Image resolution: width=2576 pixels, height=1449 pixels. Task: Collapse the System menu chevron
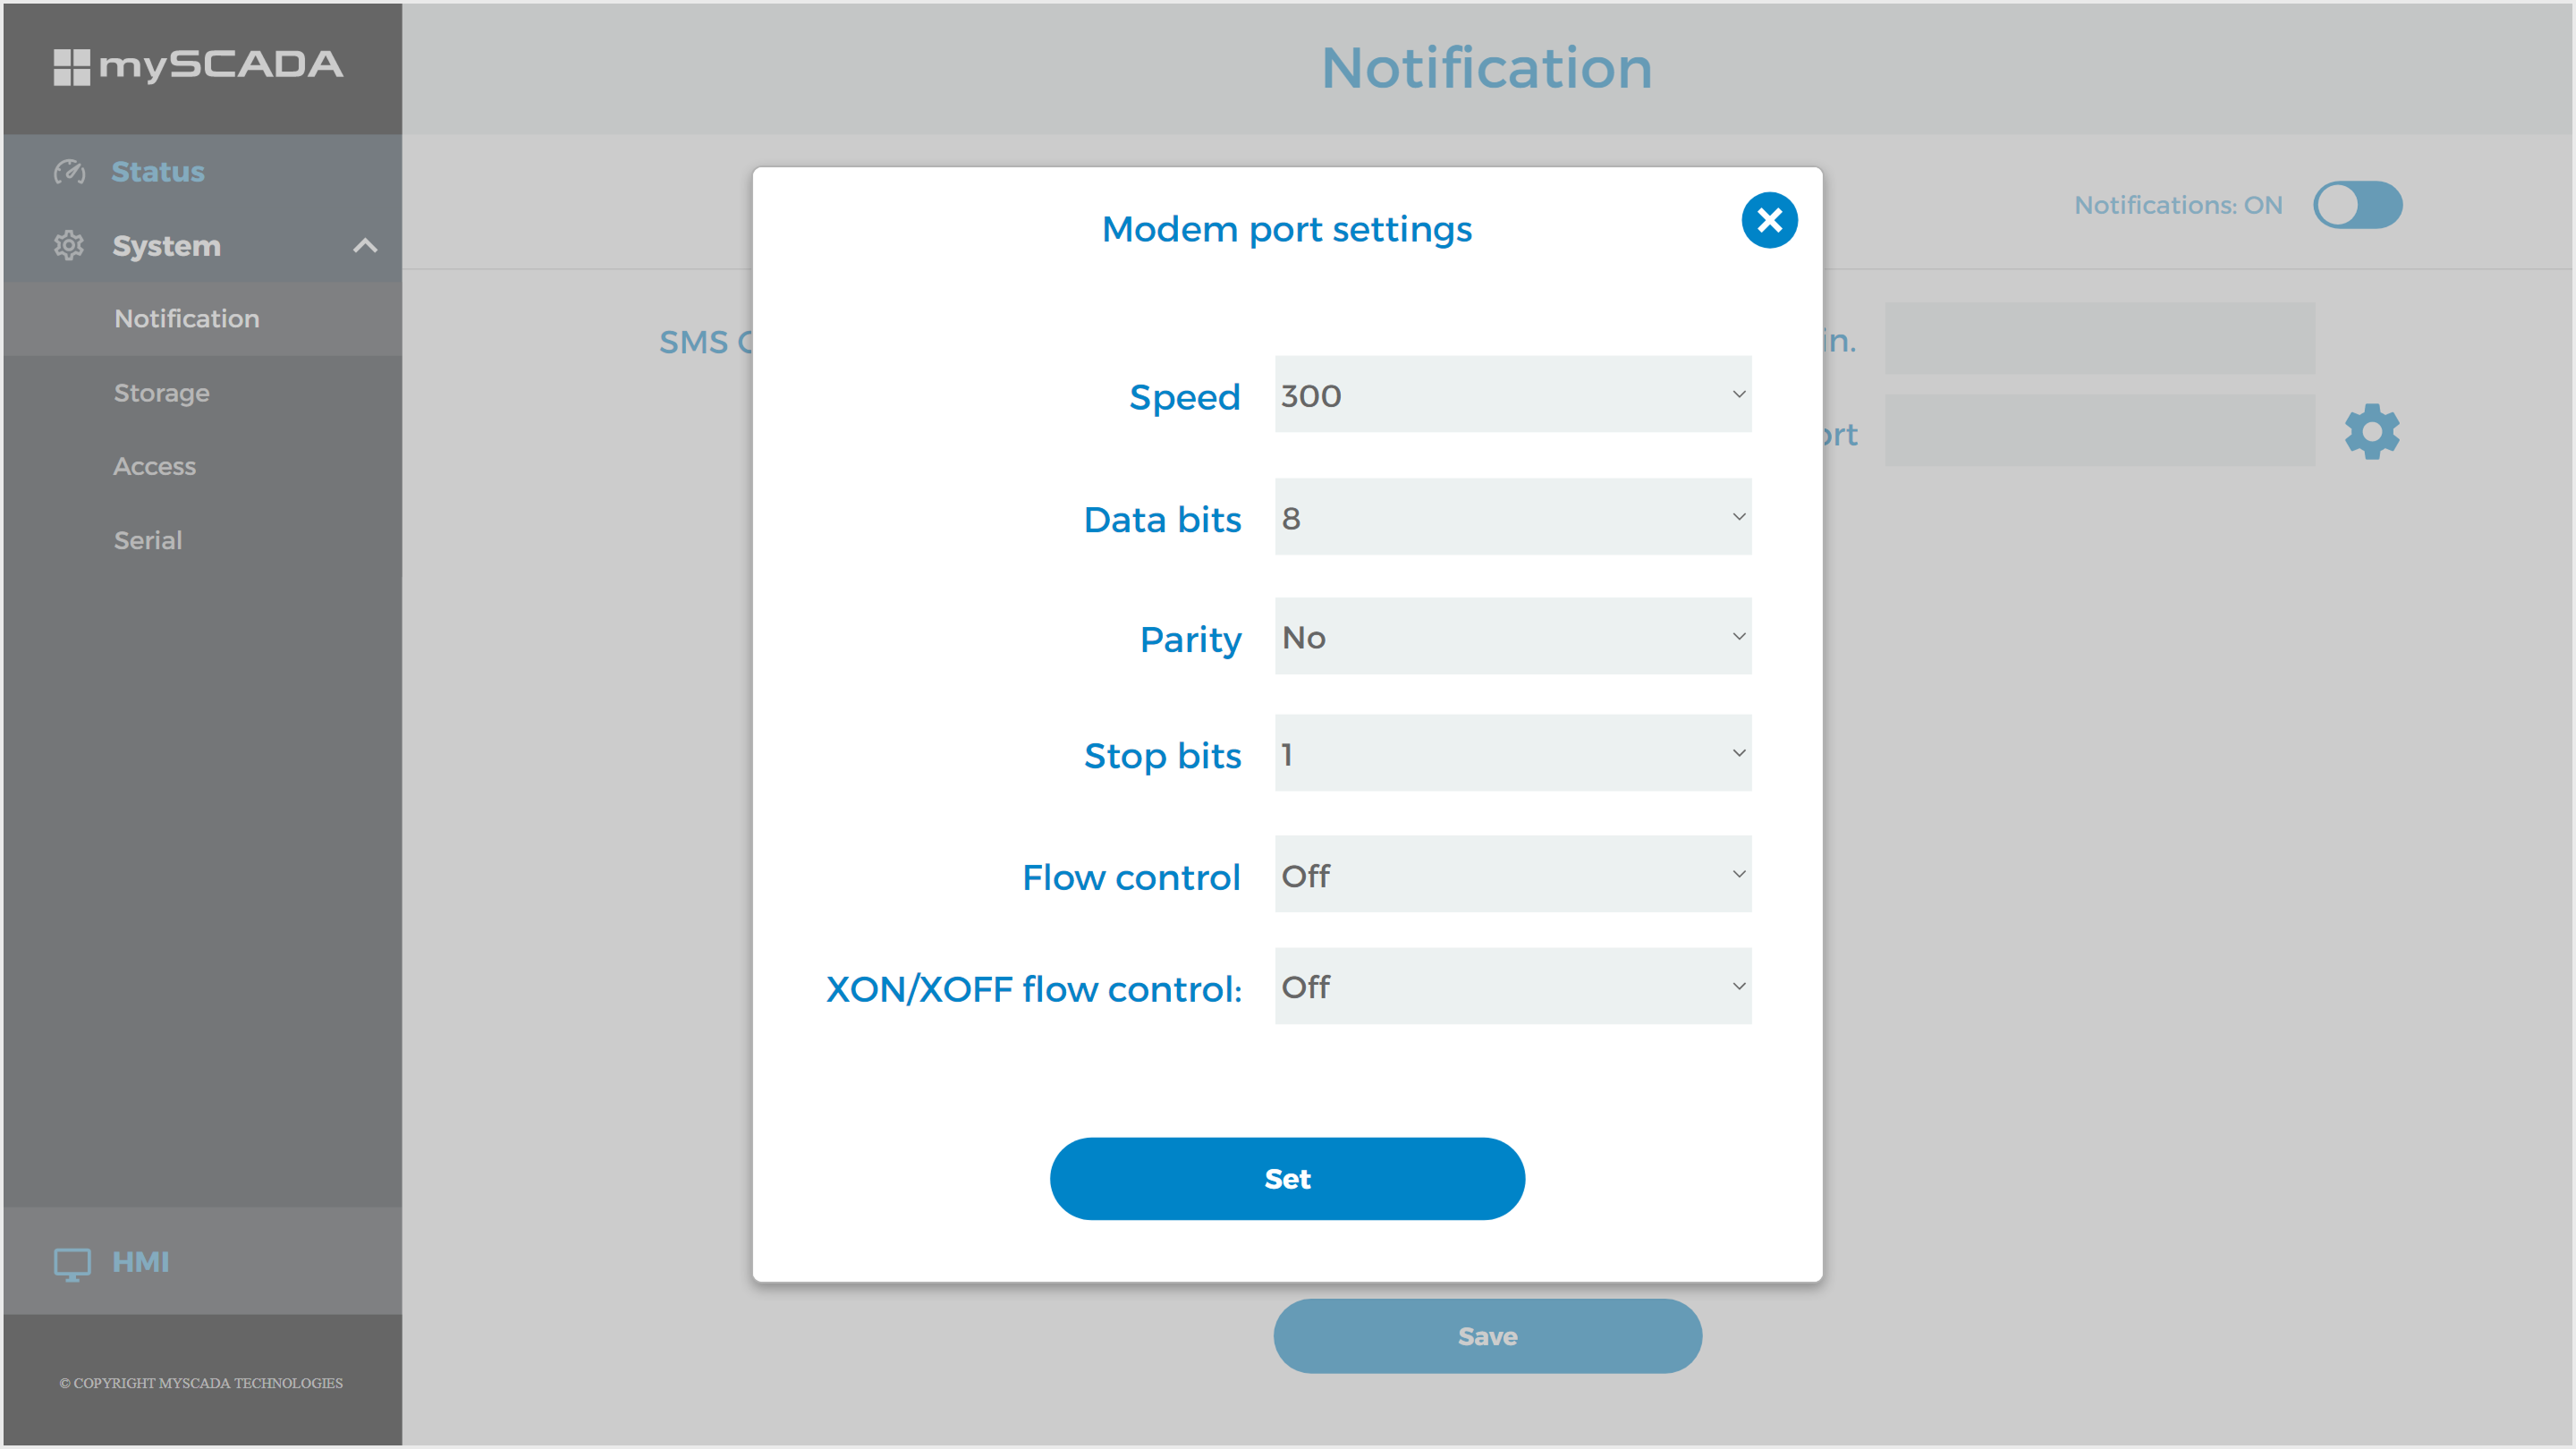click(x=365, y=246)
